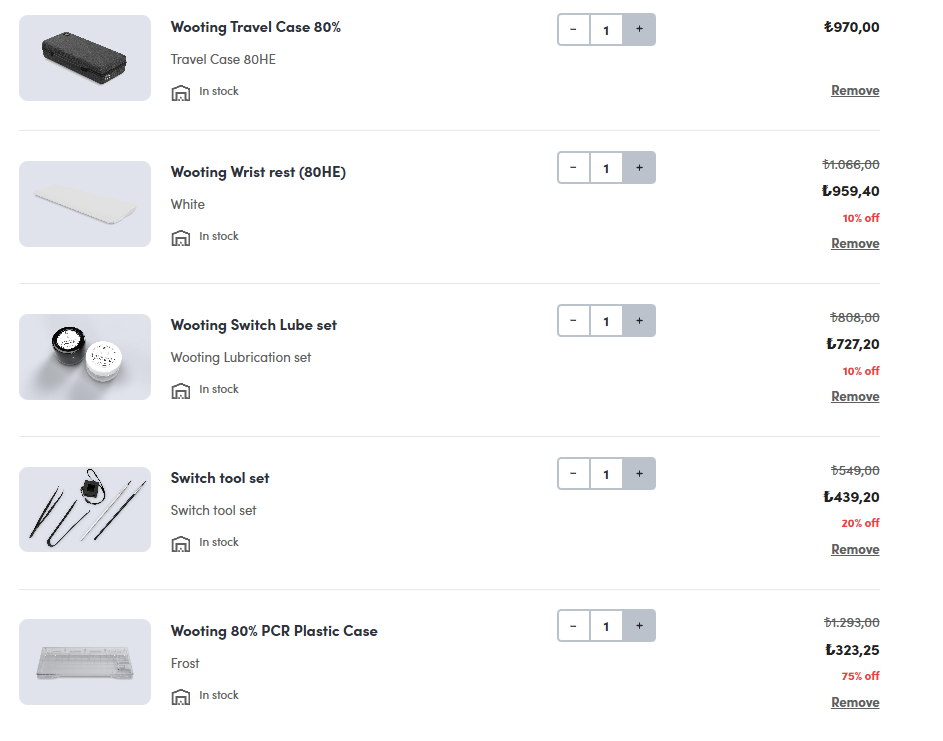Remove Wooting 80% PCR Plastic Case
943x741 pixels.
coord(855,703)
